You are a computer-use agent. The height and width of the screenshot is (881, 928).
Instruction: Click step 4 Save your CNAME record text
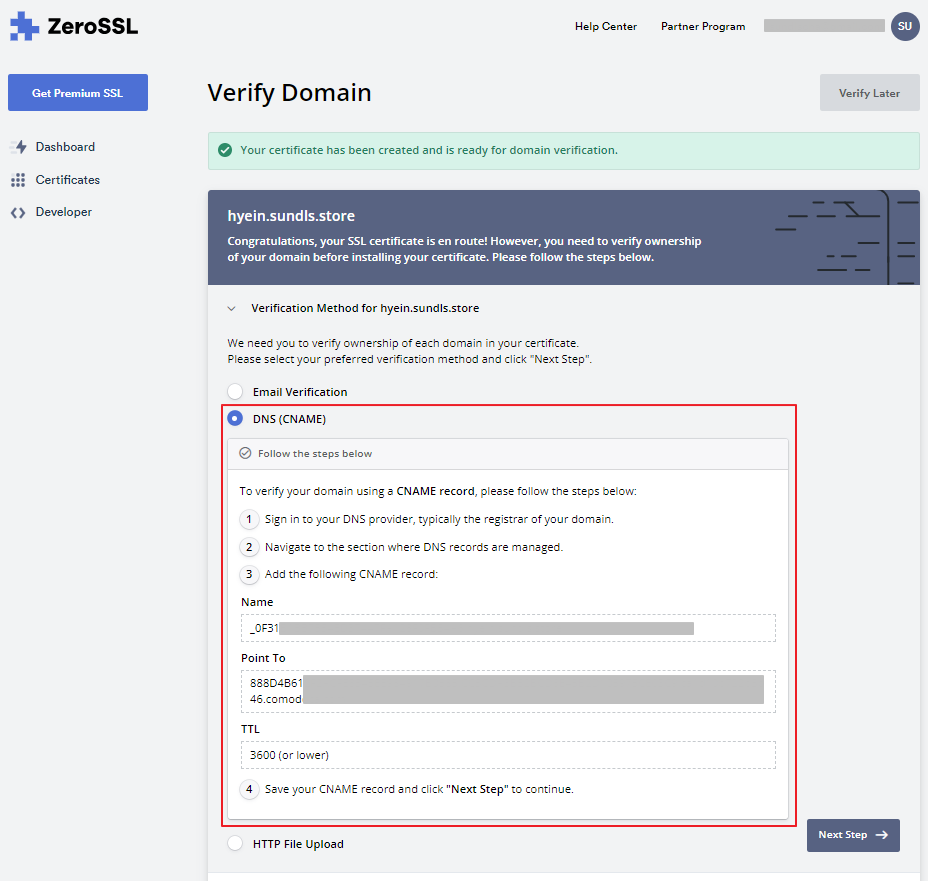coord(419,789)
